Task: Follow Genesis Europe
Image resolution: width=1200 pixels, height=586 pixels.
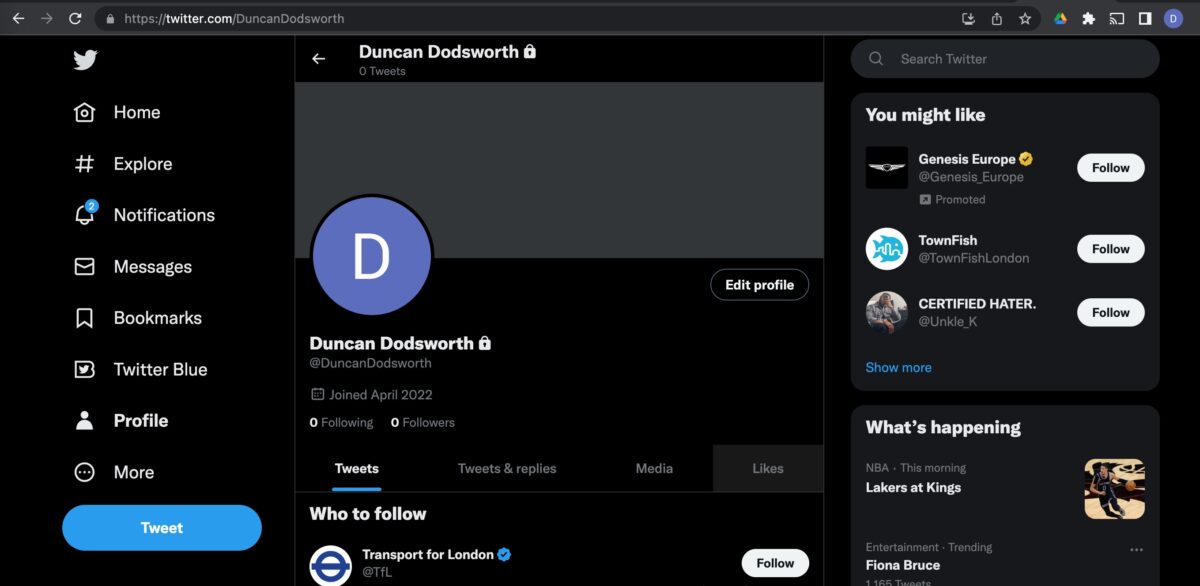Action: (1111, 168)
